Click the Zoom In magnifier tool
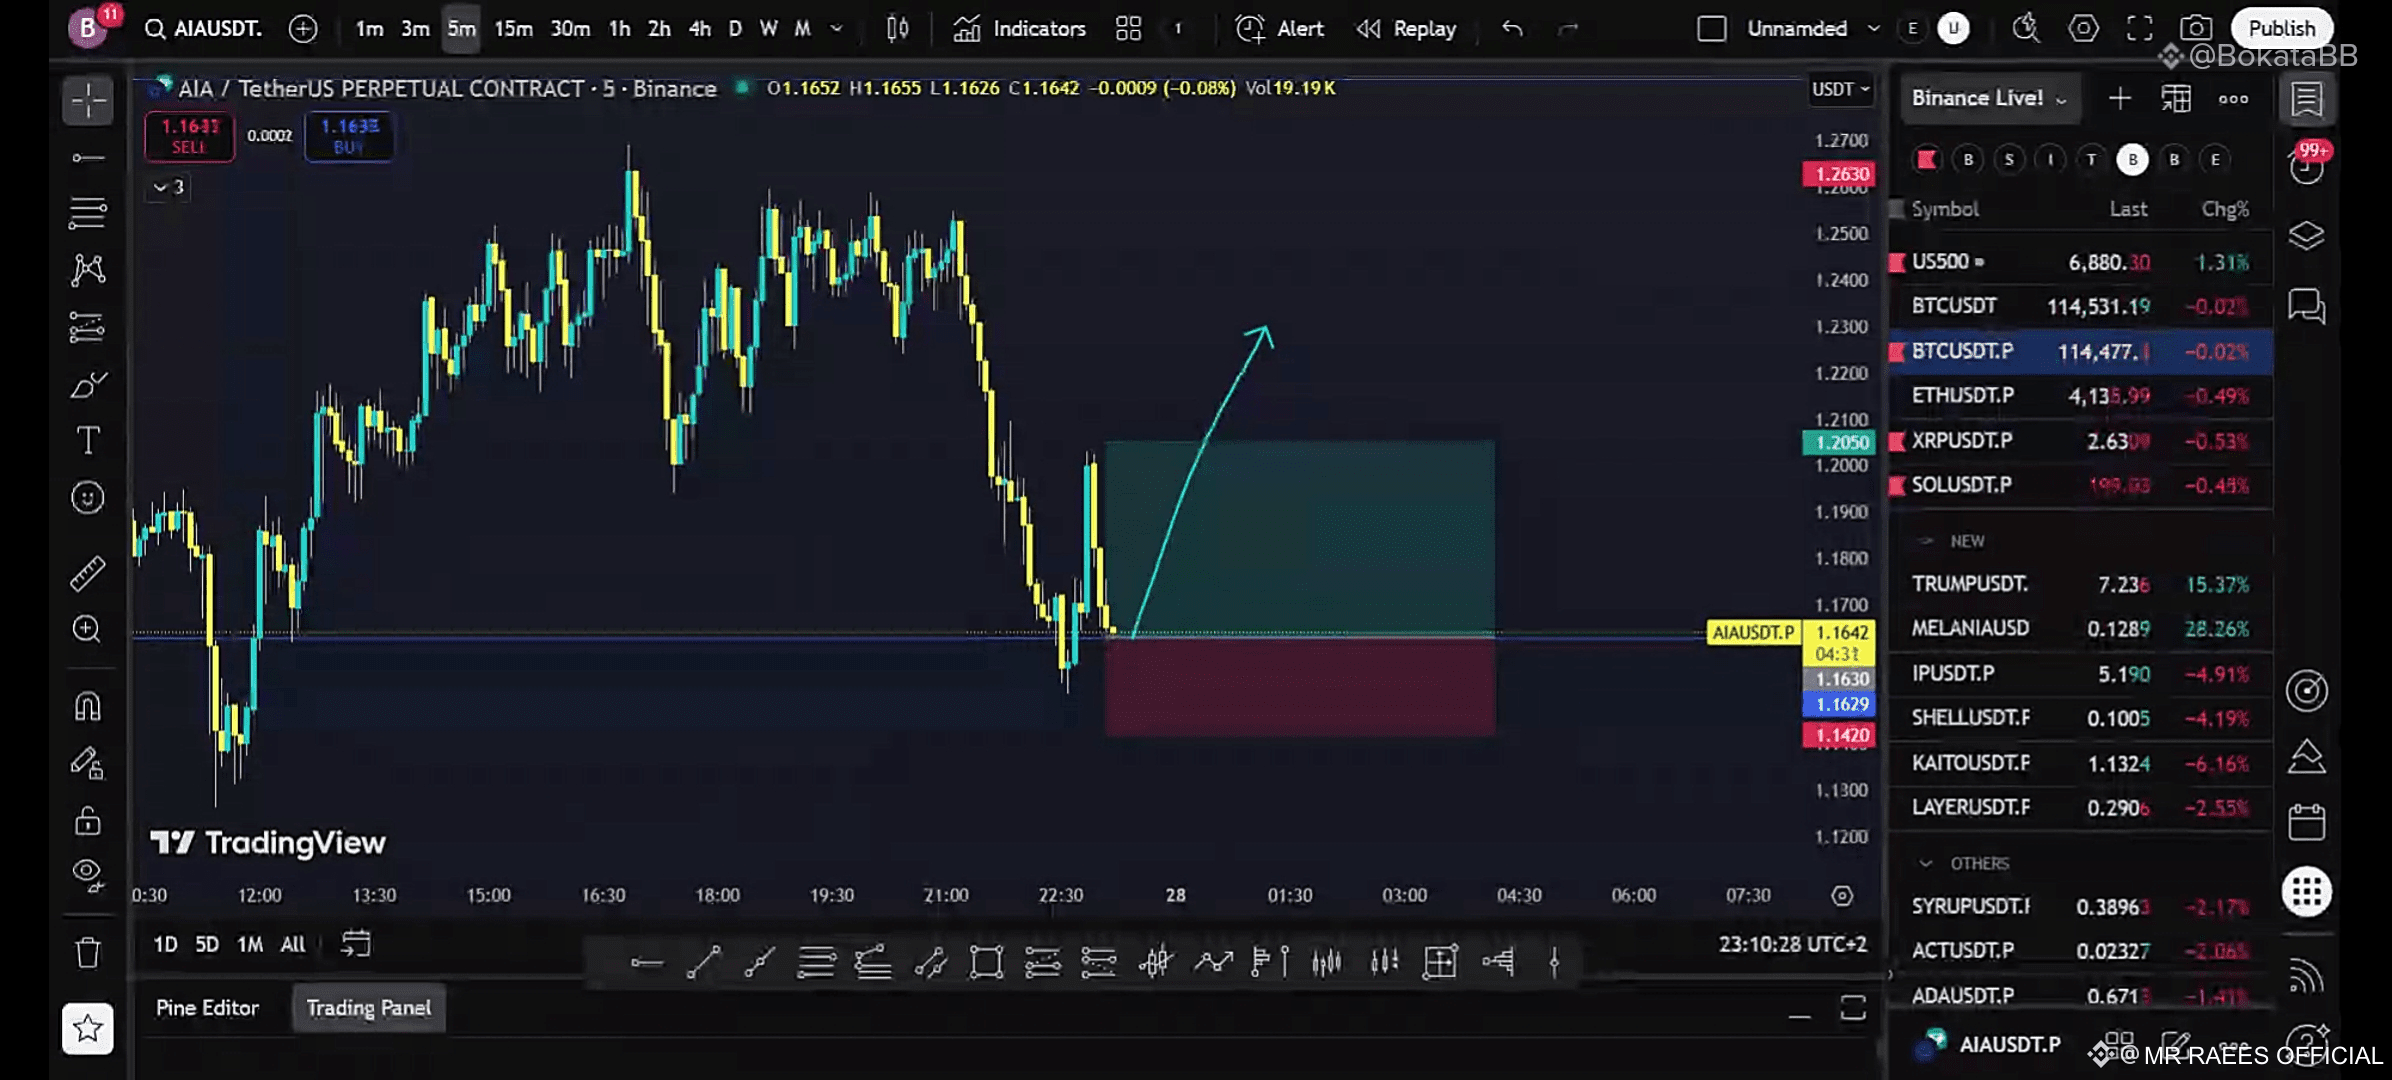 pyautogui.click(x=88, y=629)
